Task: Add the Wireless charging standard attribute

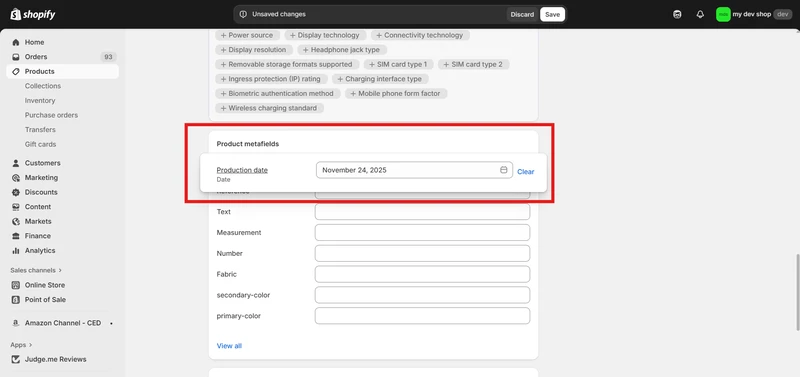Action: coord(269,108)
